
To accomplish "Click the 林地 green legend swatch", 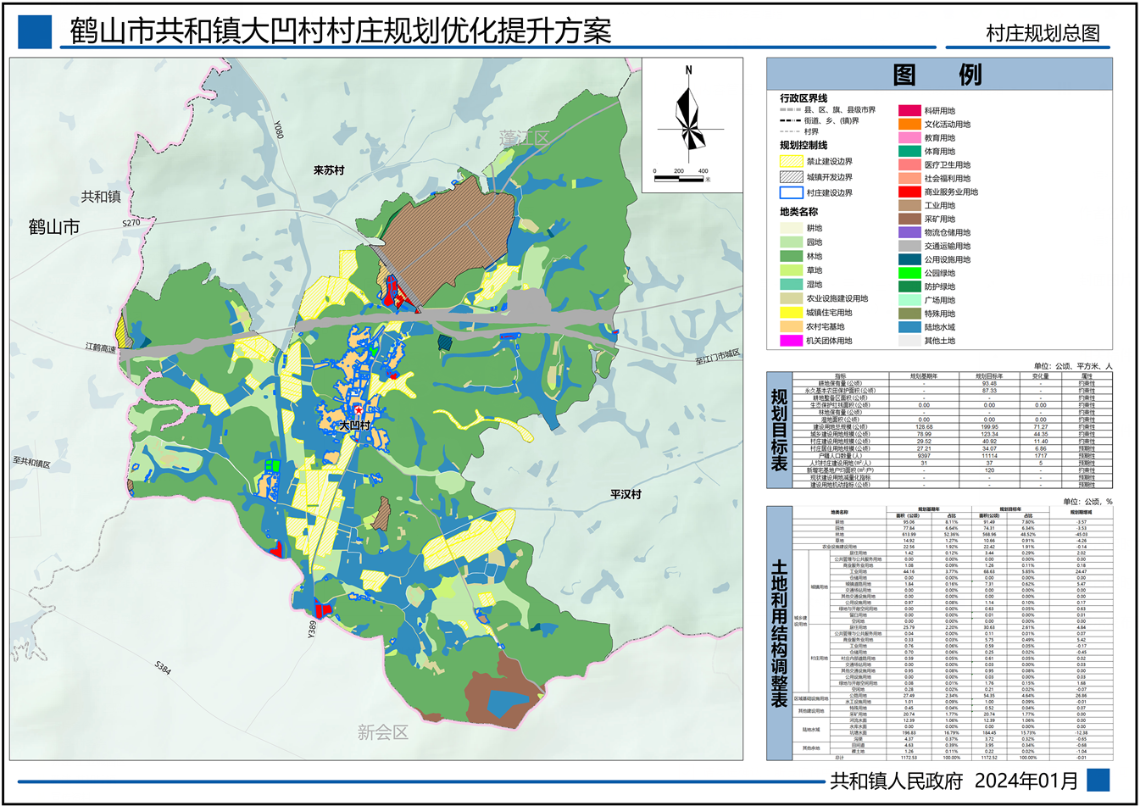I will 794,255.
